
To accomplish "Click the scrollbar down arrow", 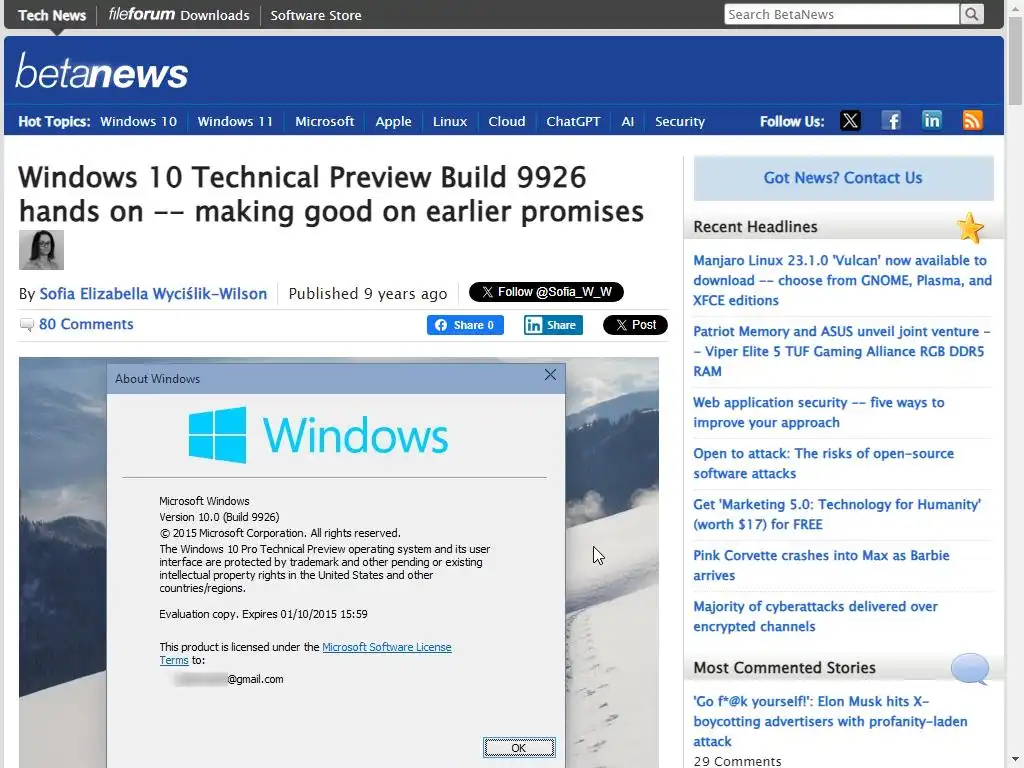I will [1015, 761].
